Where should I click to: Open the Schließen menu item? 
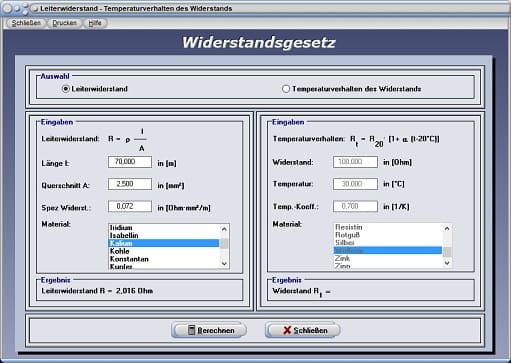[x=26, y=23]
